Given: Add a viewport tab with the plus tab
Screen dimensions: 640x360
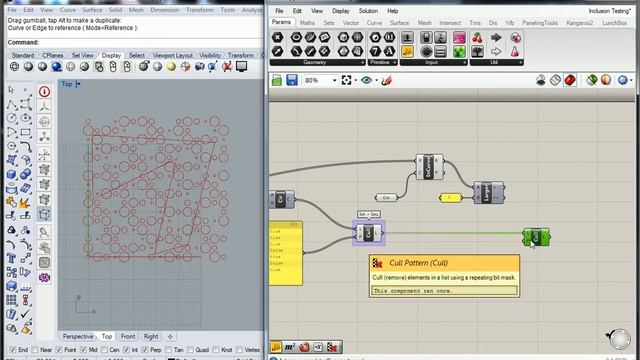Looking at the screenshot, I should pyautogui.click(x=170, y=337).
